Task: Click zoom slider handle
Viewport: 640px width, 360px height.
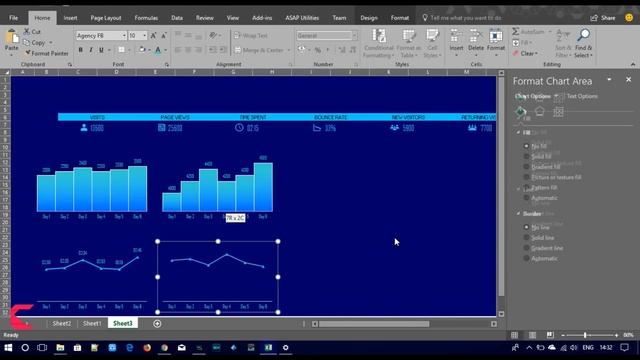Action: (x=585, y=335)
